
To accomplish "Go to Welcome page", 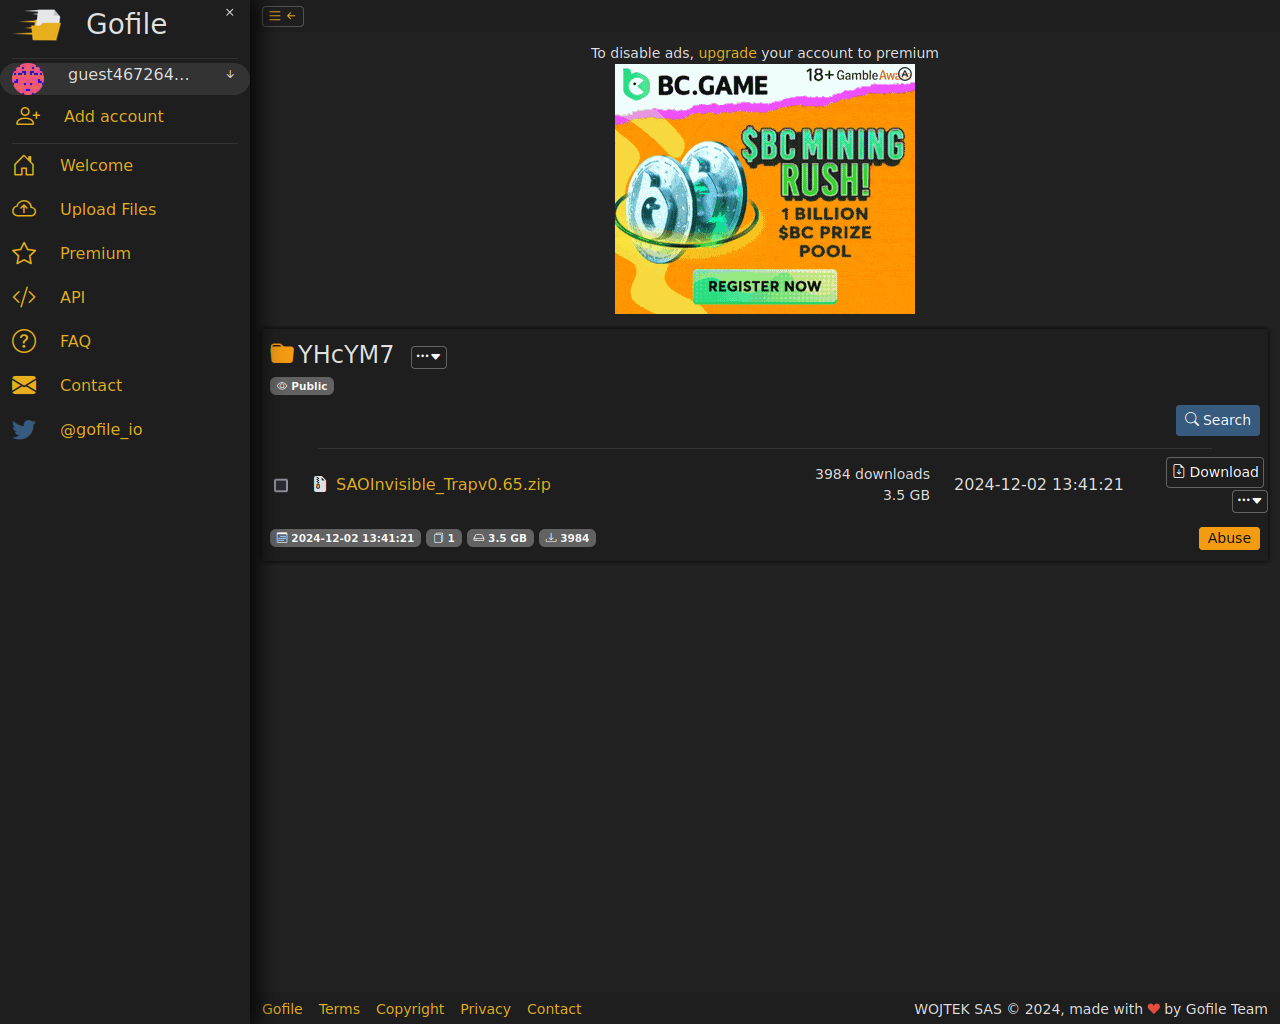I will (96, 165).
